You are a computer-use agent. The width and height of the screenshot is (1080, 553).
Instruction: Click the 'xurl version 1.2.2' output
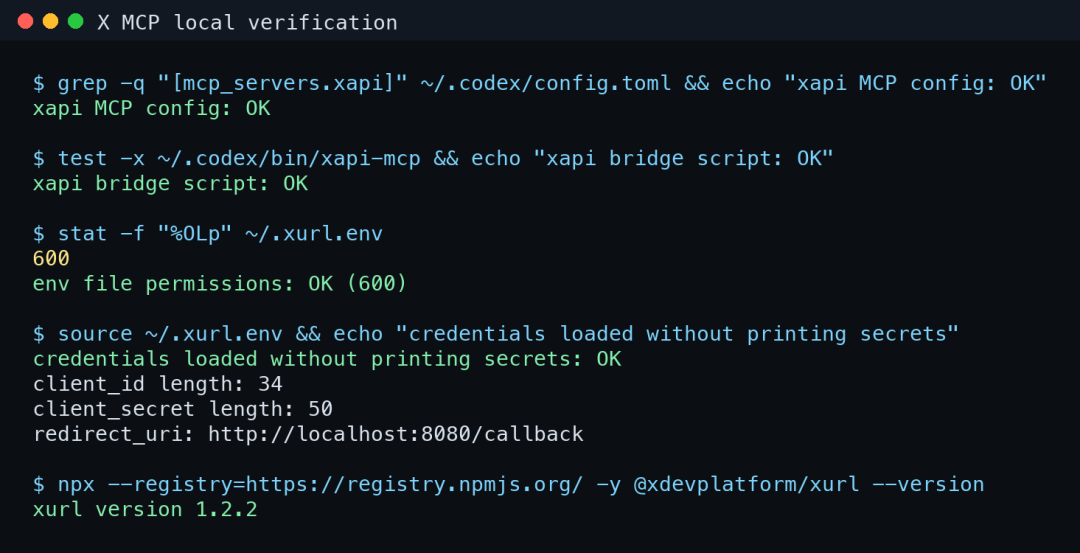click(145, 510)
